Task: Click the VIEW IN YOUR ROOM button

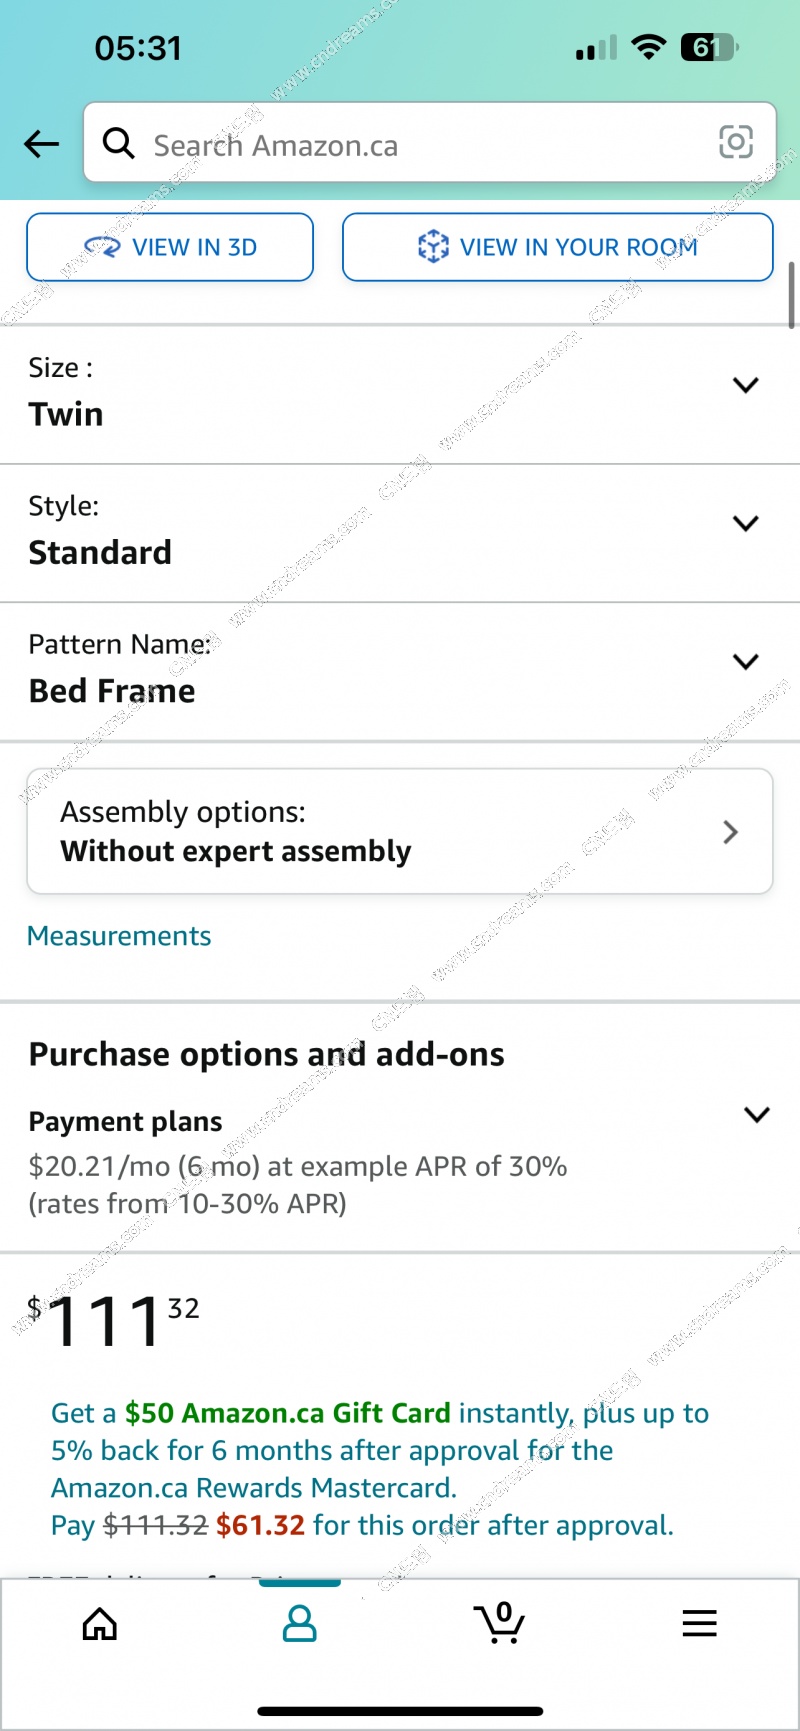Action: point(558,247)
